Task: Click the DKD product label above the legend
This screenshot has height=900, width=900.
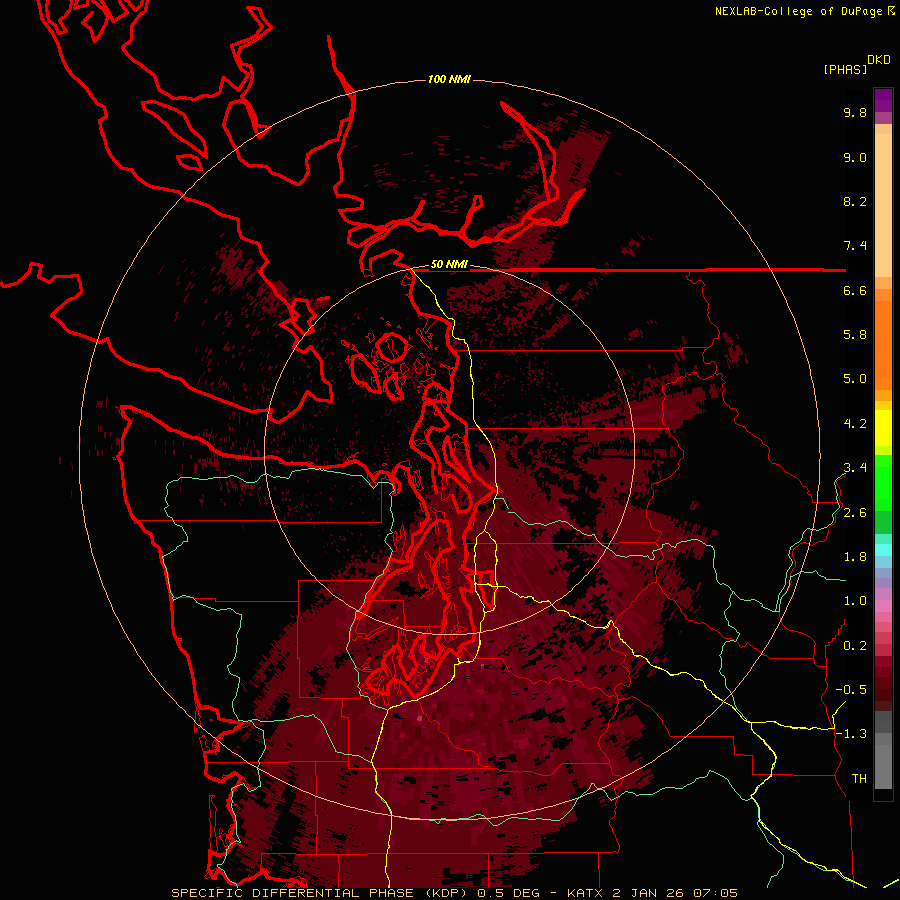Action: click(879, 60)
